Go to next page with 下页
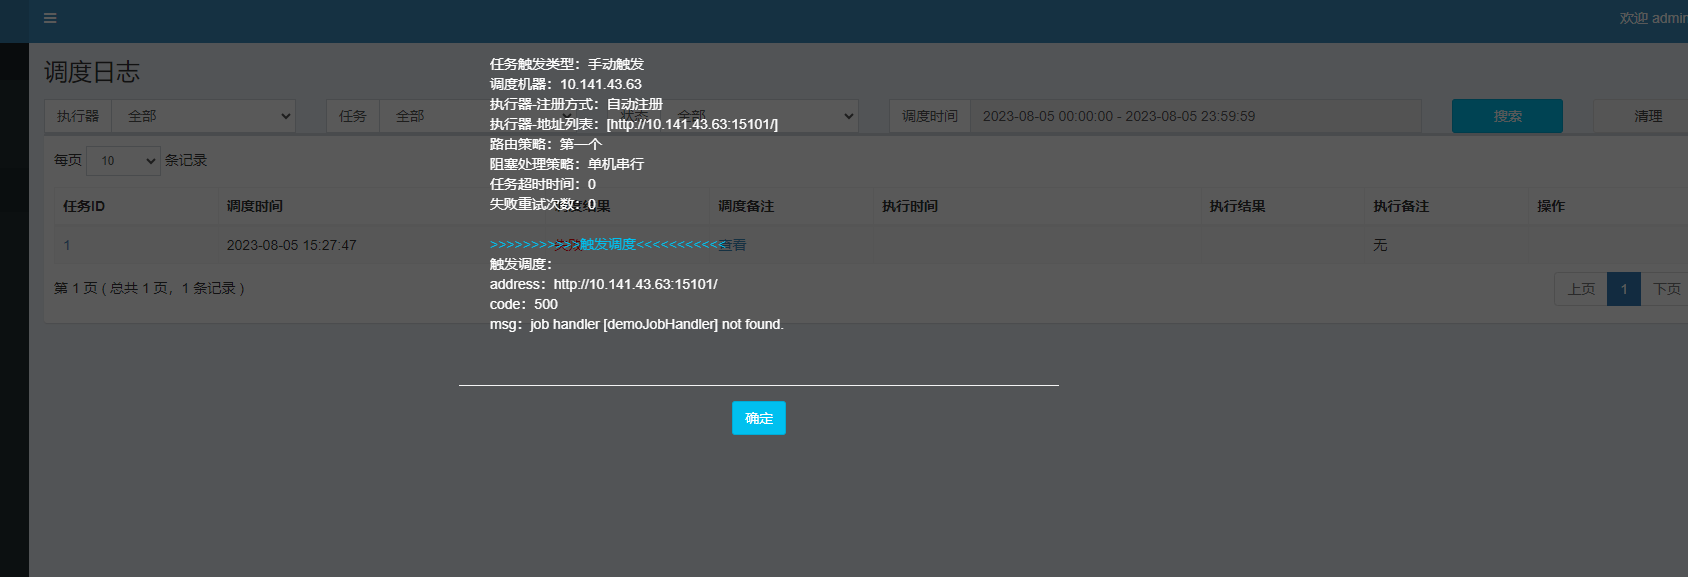This screenshot has width=1688, height=577. pyautogui.click(x=1666, y=289)
